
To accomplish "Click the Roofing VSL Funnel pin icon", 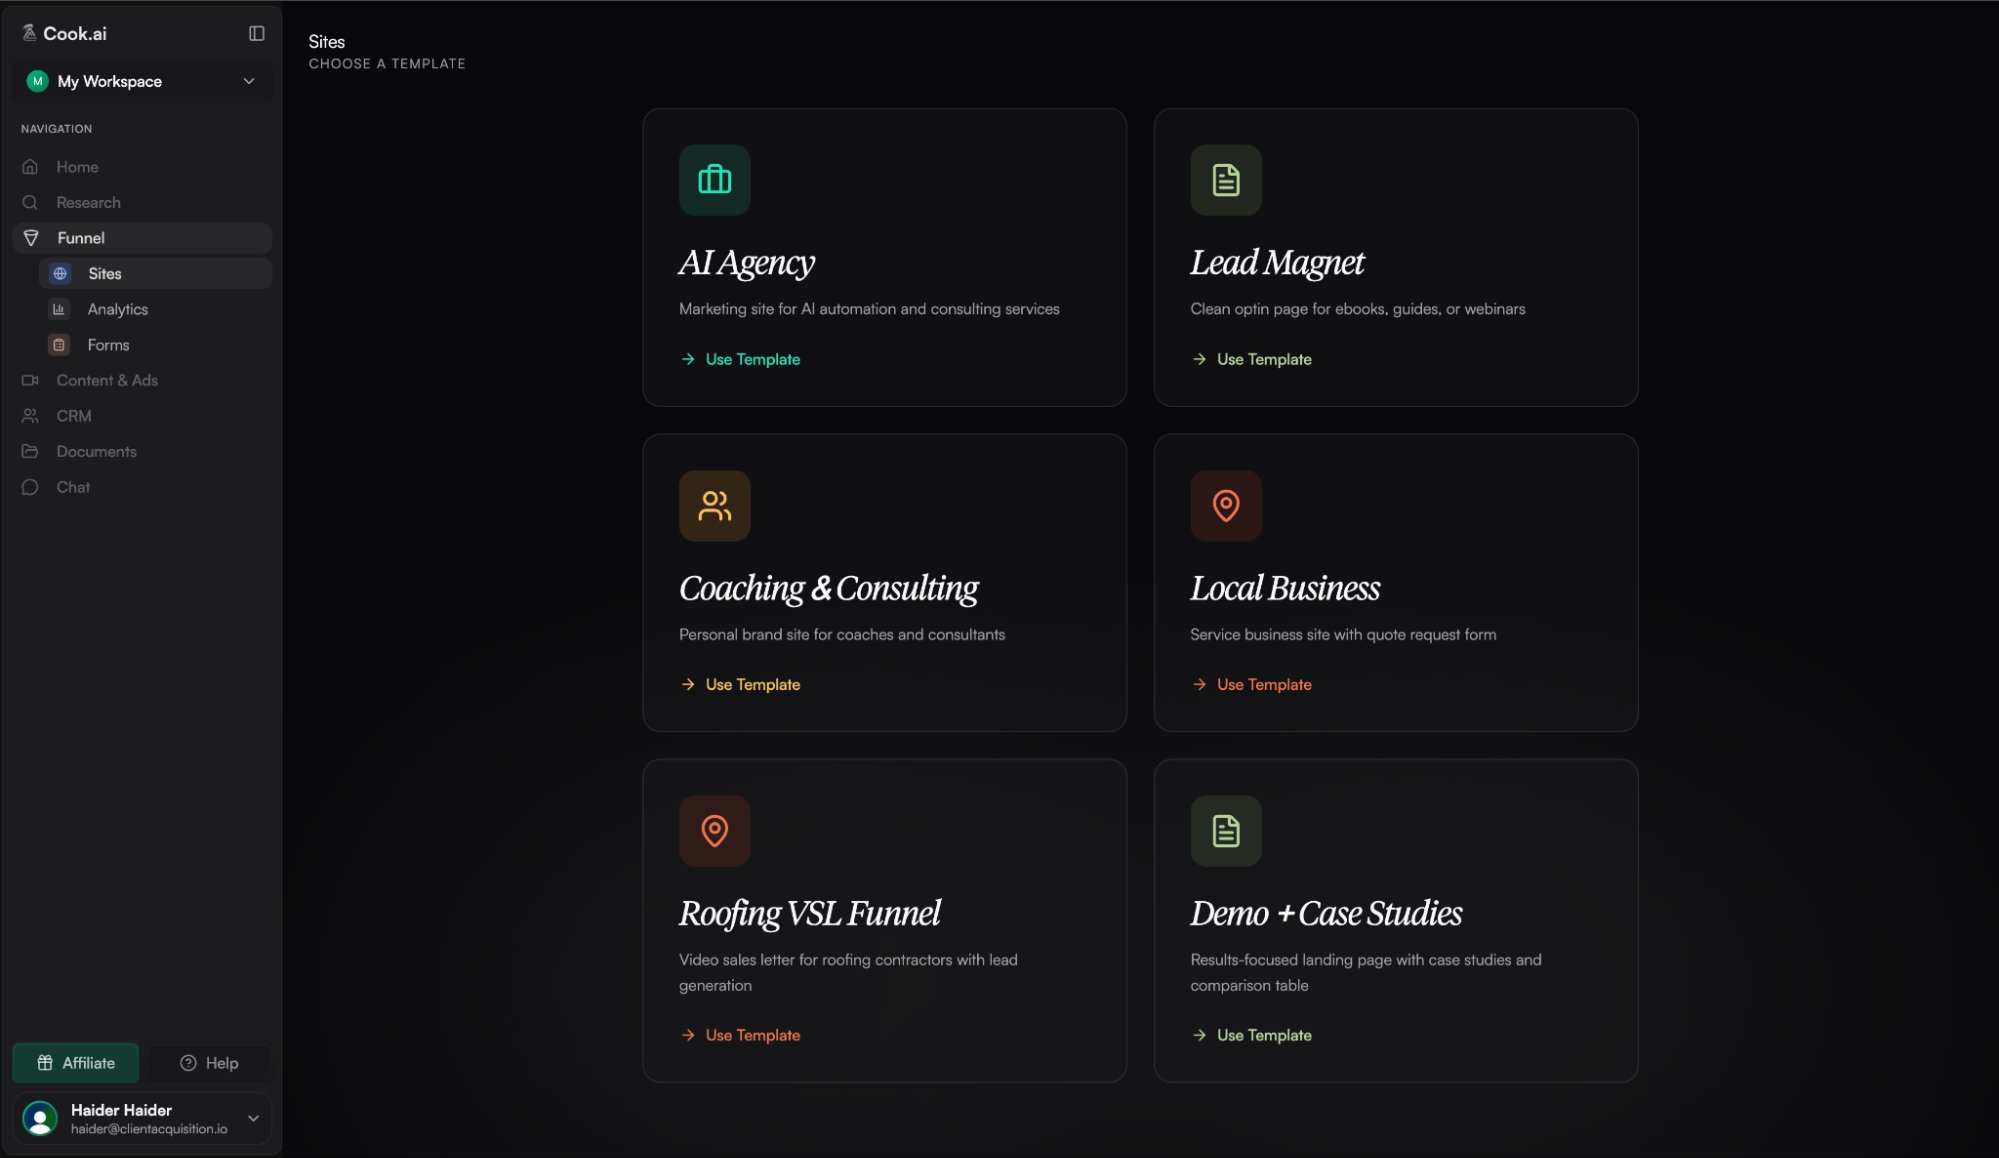I will pyautogui.click(x=714, y=831).
